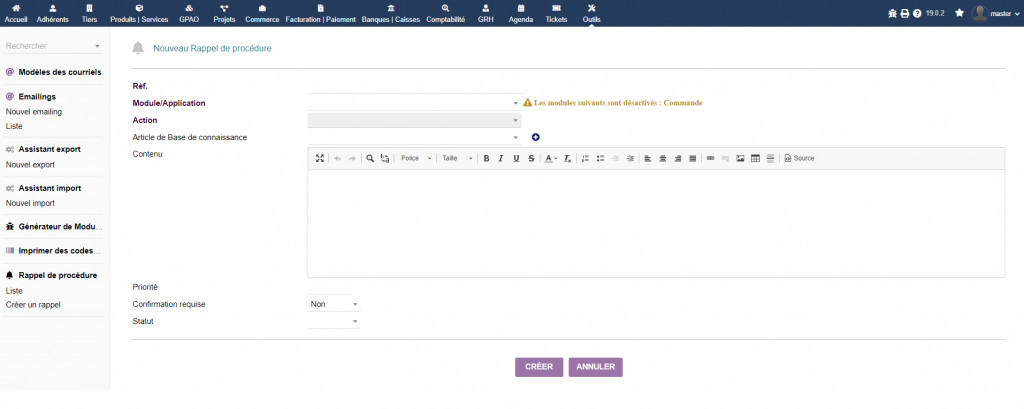Click the Nouvel import link
The image size is (1024, 409).
click(30, 203)
